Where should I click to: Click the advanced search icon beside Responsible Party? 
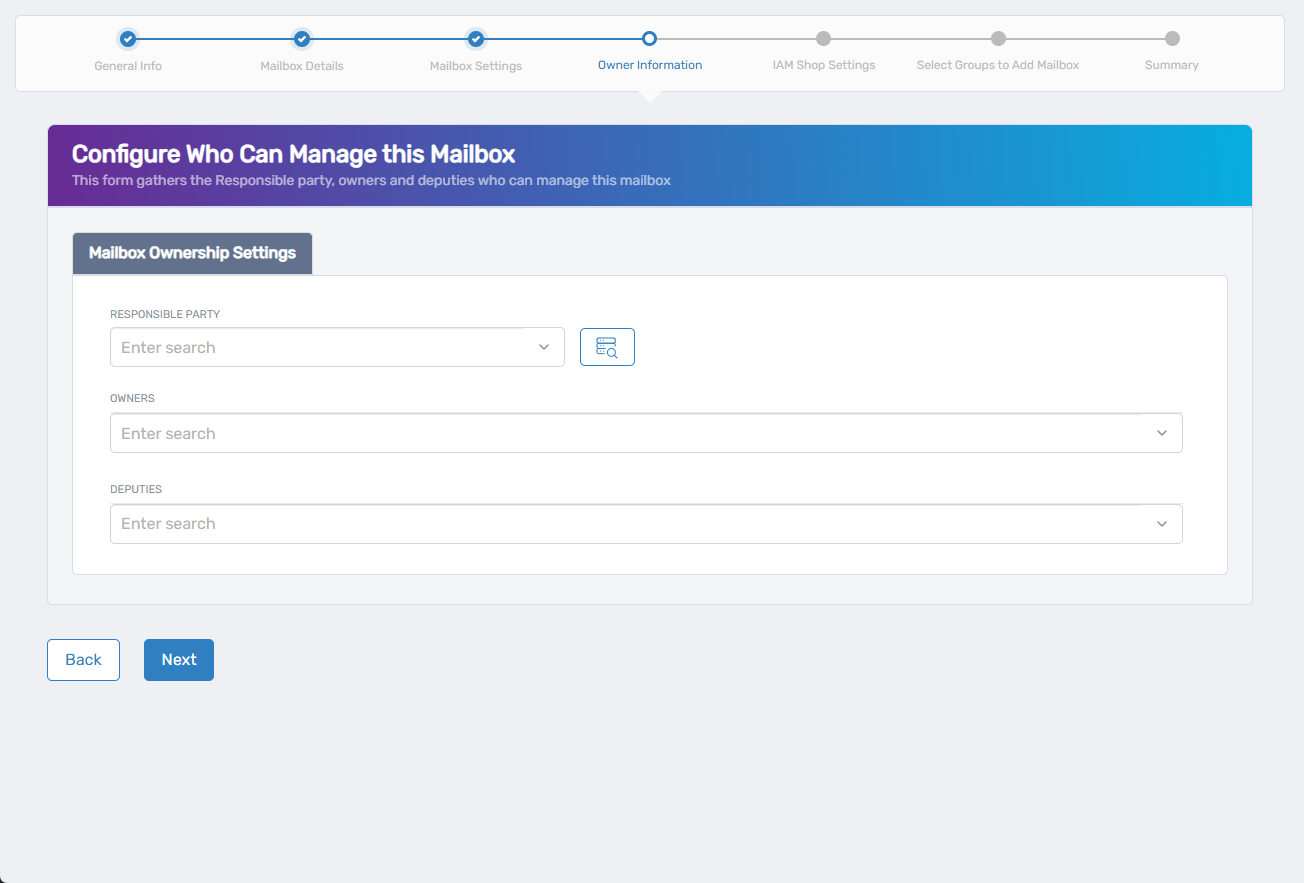point(607,346)
